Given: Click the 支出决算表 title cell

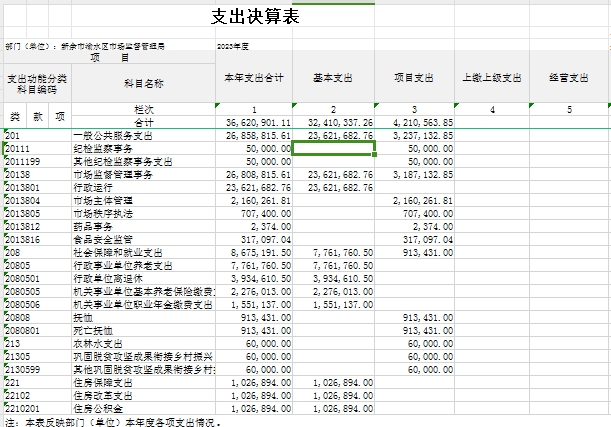Looking at the screenshot, I should pyautogui.click(x=253, y=18).
